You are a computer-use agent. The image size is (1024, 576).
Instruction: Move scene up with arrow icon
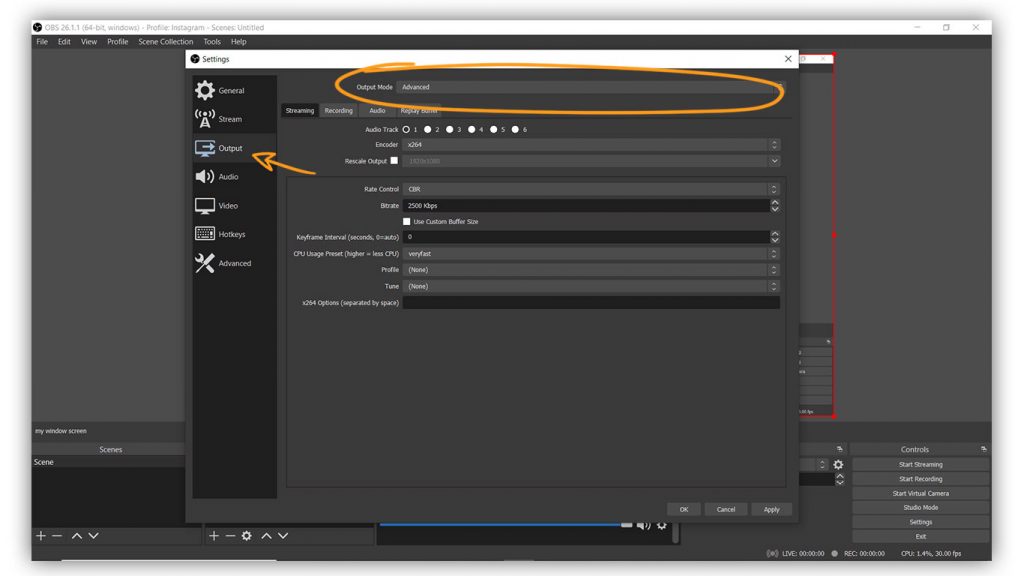[x=76, y=536]
